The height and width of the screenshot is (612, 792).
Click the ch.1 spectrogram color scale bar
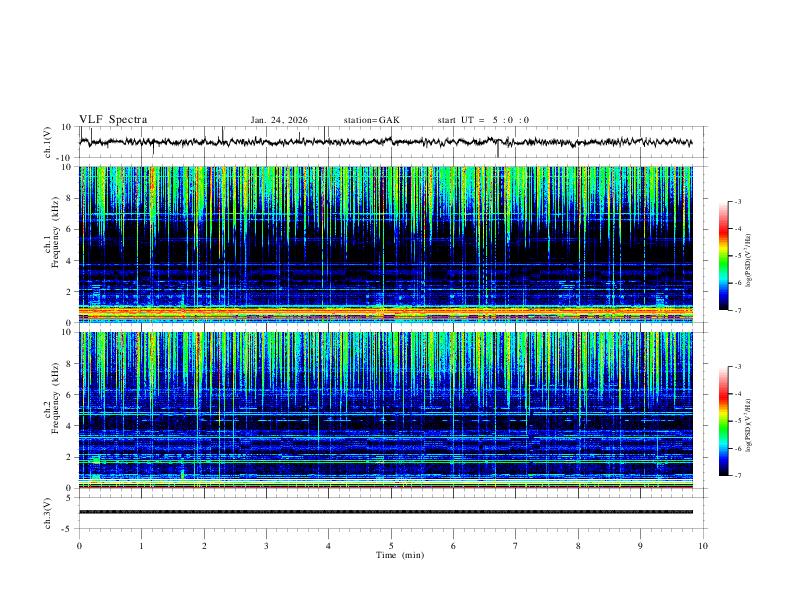723,256
